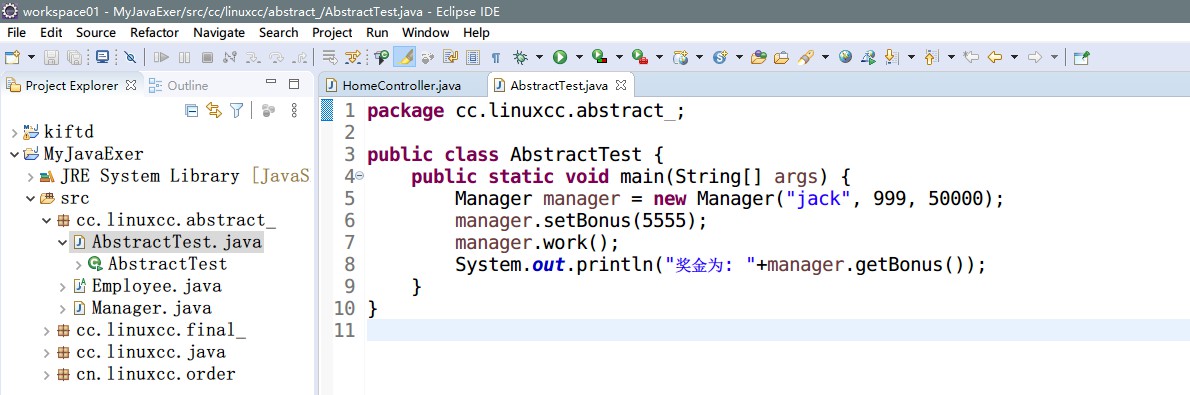This screenshot has width=1190, height=395.
Task: Click the Save All icon
Action: [74, 57]
